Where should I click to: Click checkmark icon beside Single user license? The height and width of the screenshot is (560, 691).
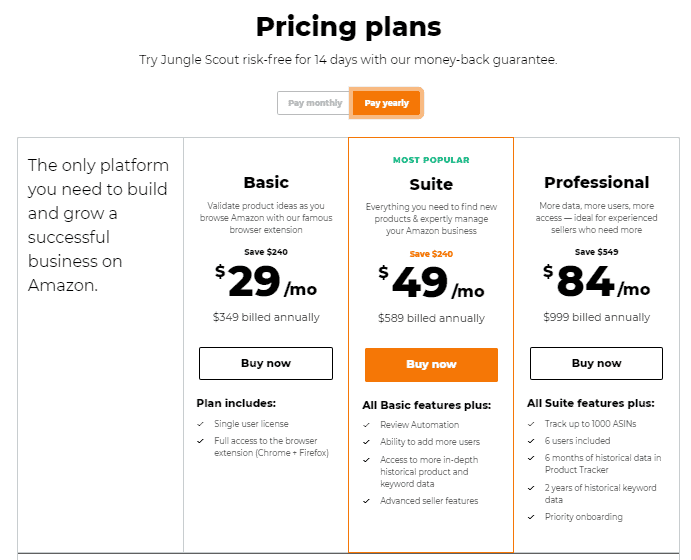201,424
